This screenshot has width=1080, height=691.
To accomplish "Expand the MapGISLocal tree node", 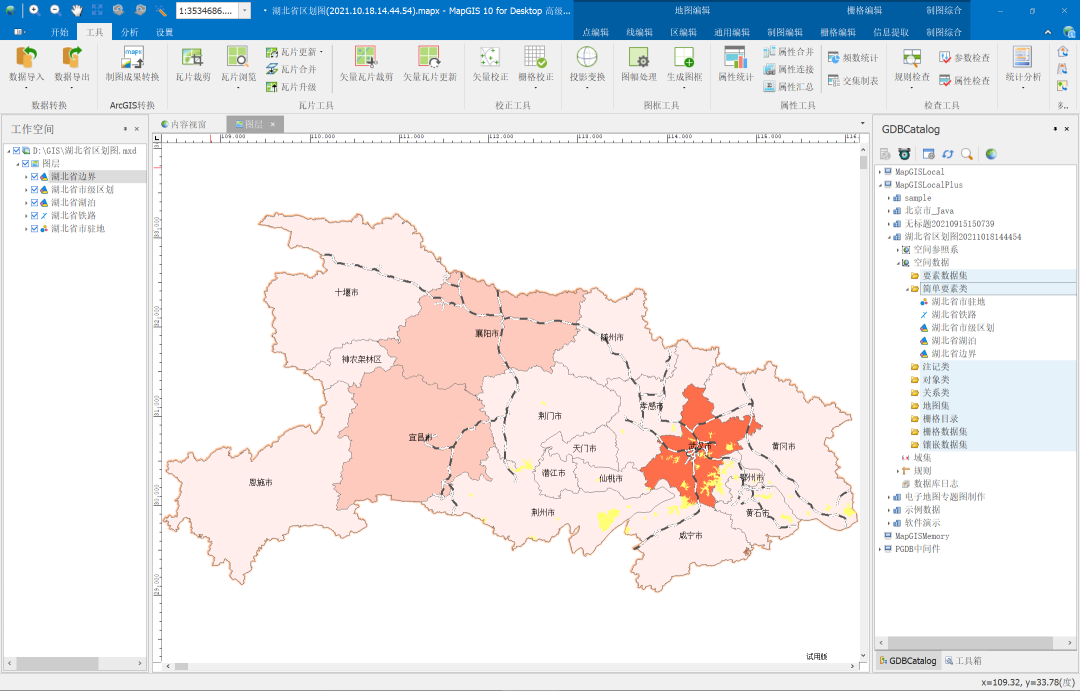I will pyautogui.click(x=880, y=172).
